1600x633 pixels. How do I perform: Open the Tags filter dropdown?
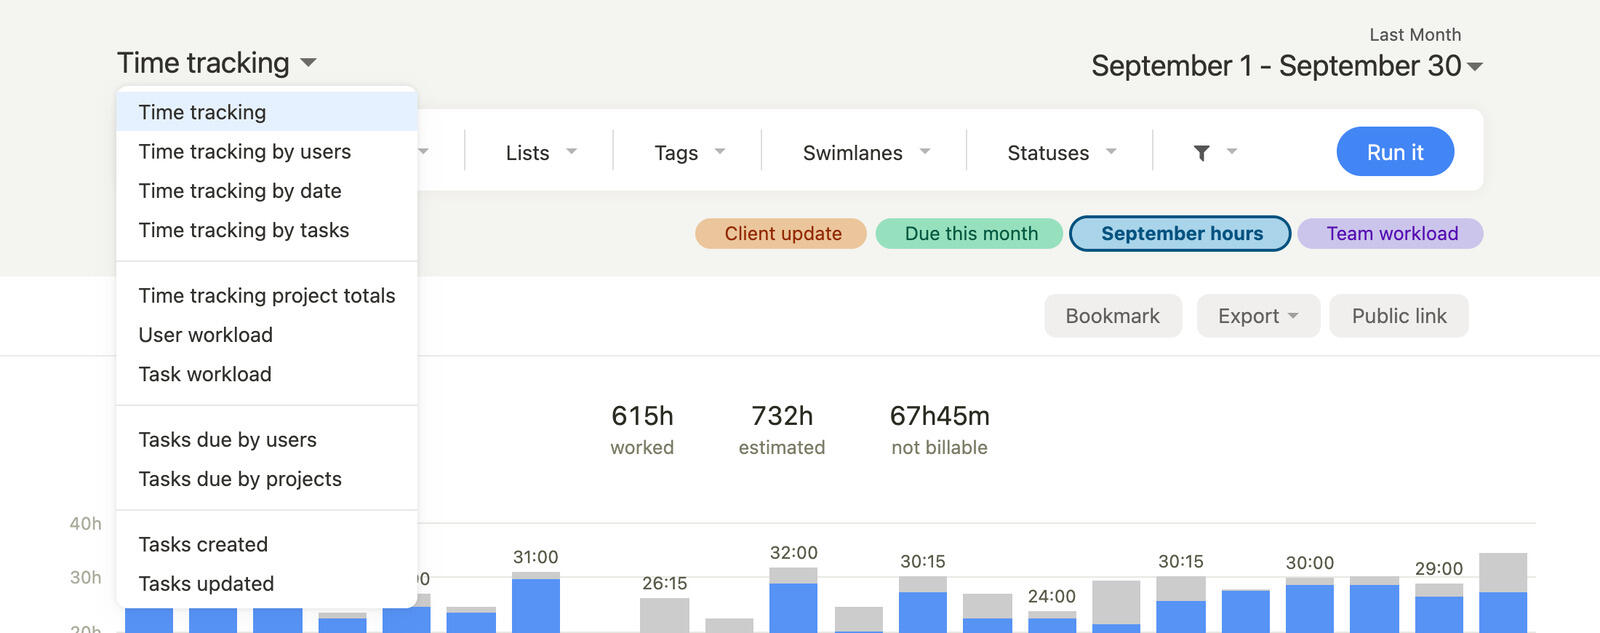coord(690,152)
